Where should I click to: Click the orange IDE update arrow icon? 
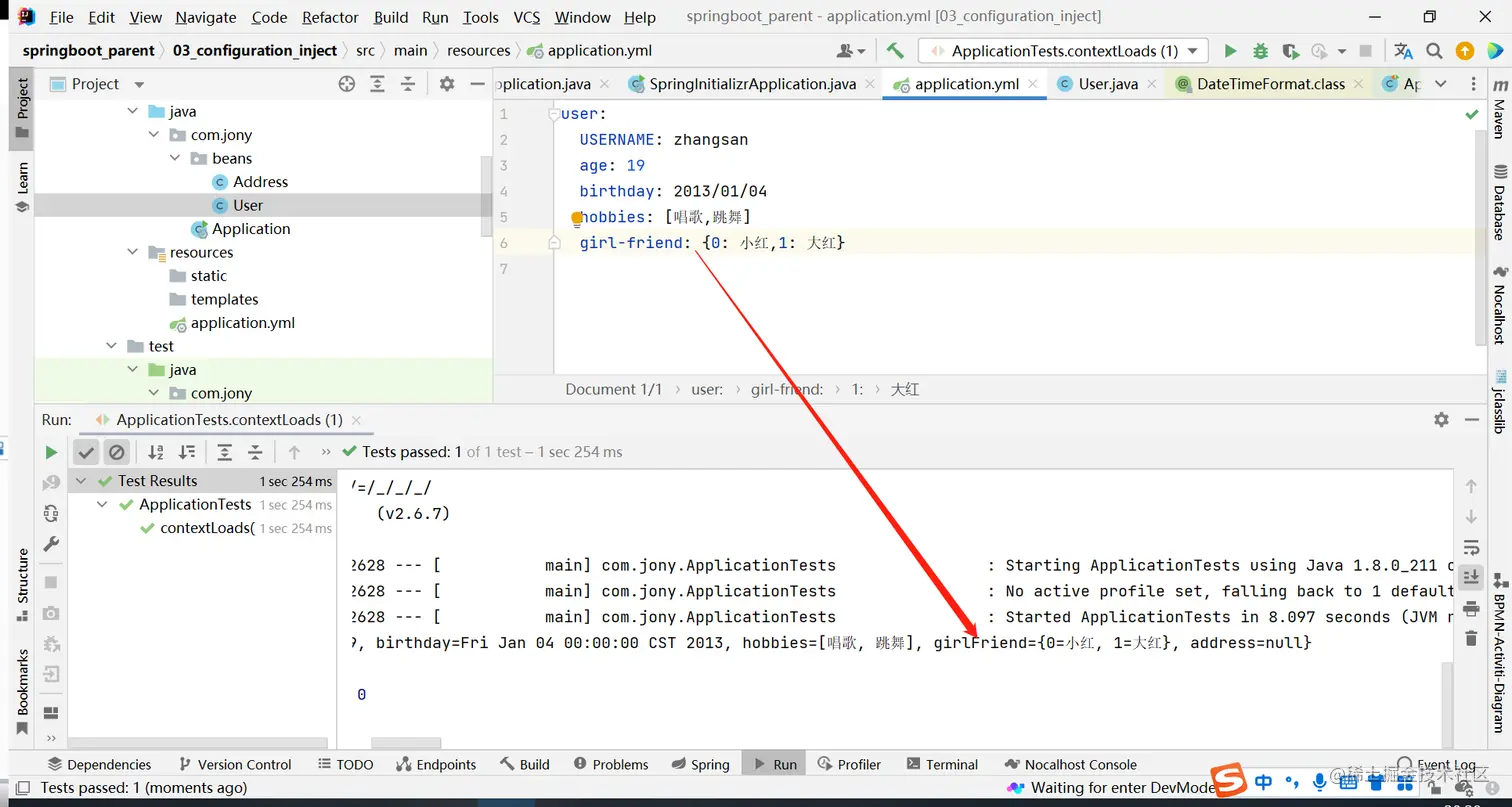(1465, 51)
